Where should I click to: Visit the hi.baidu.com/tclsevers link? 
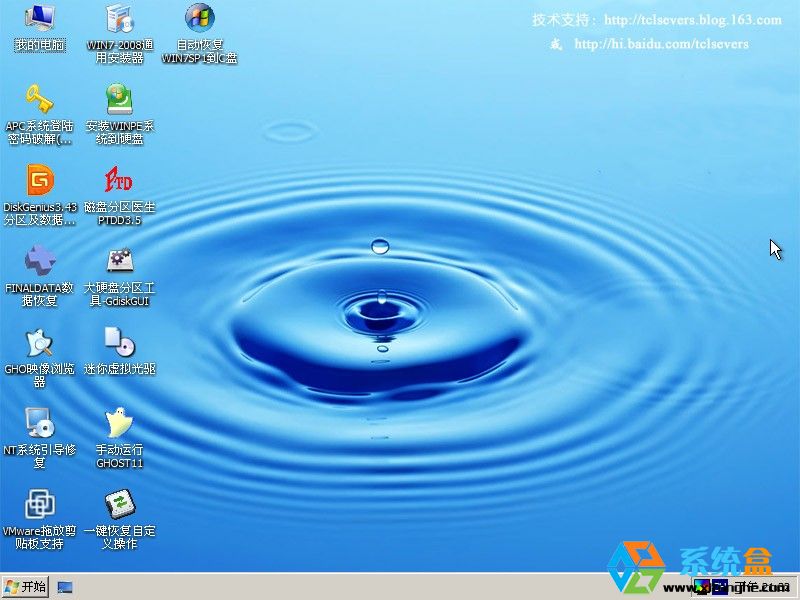pos(662,43)
